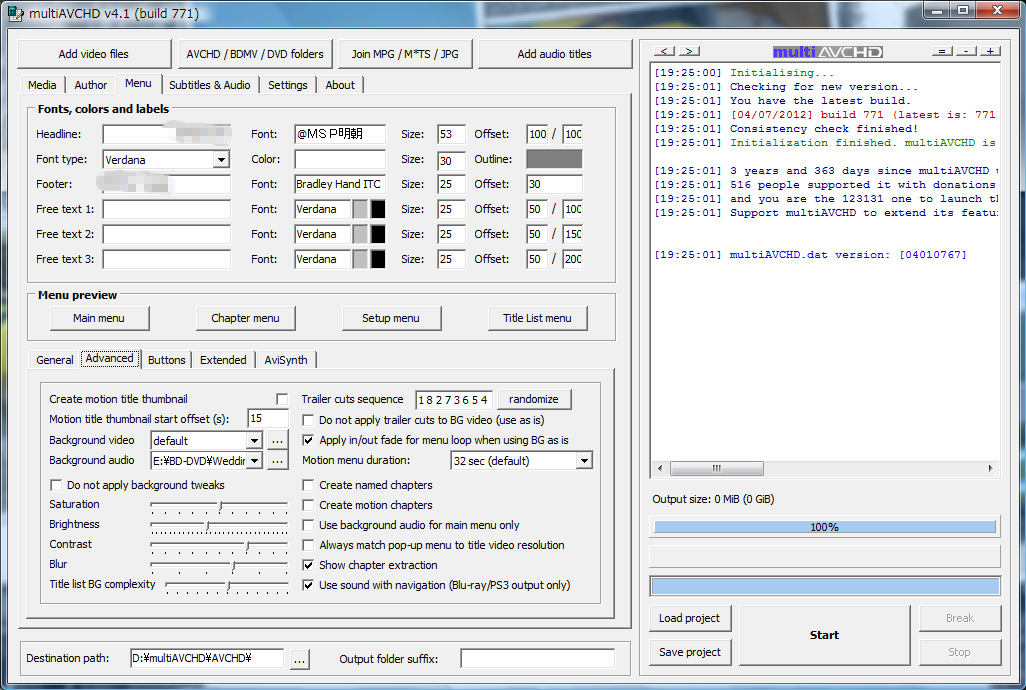Toggle Create motion title thumbnail checkbox

[x=282, y=399]
